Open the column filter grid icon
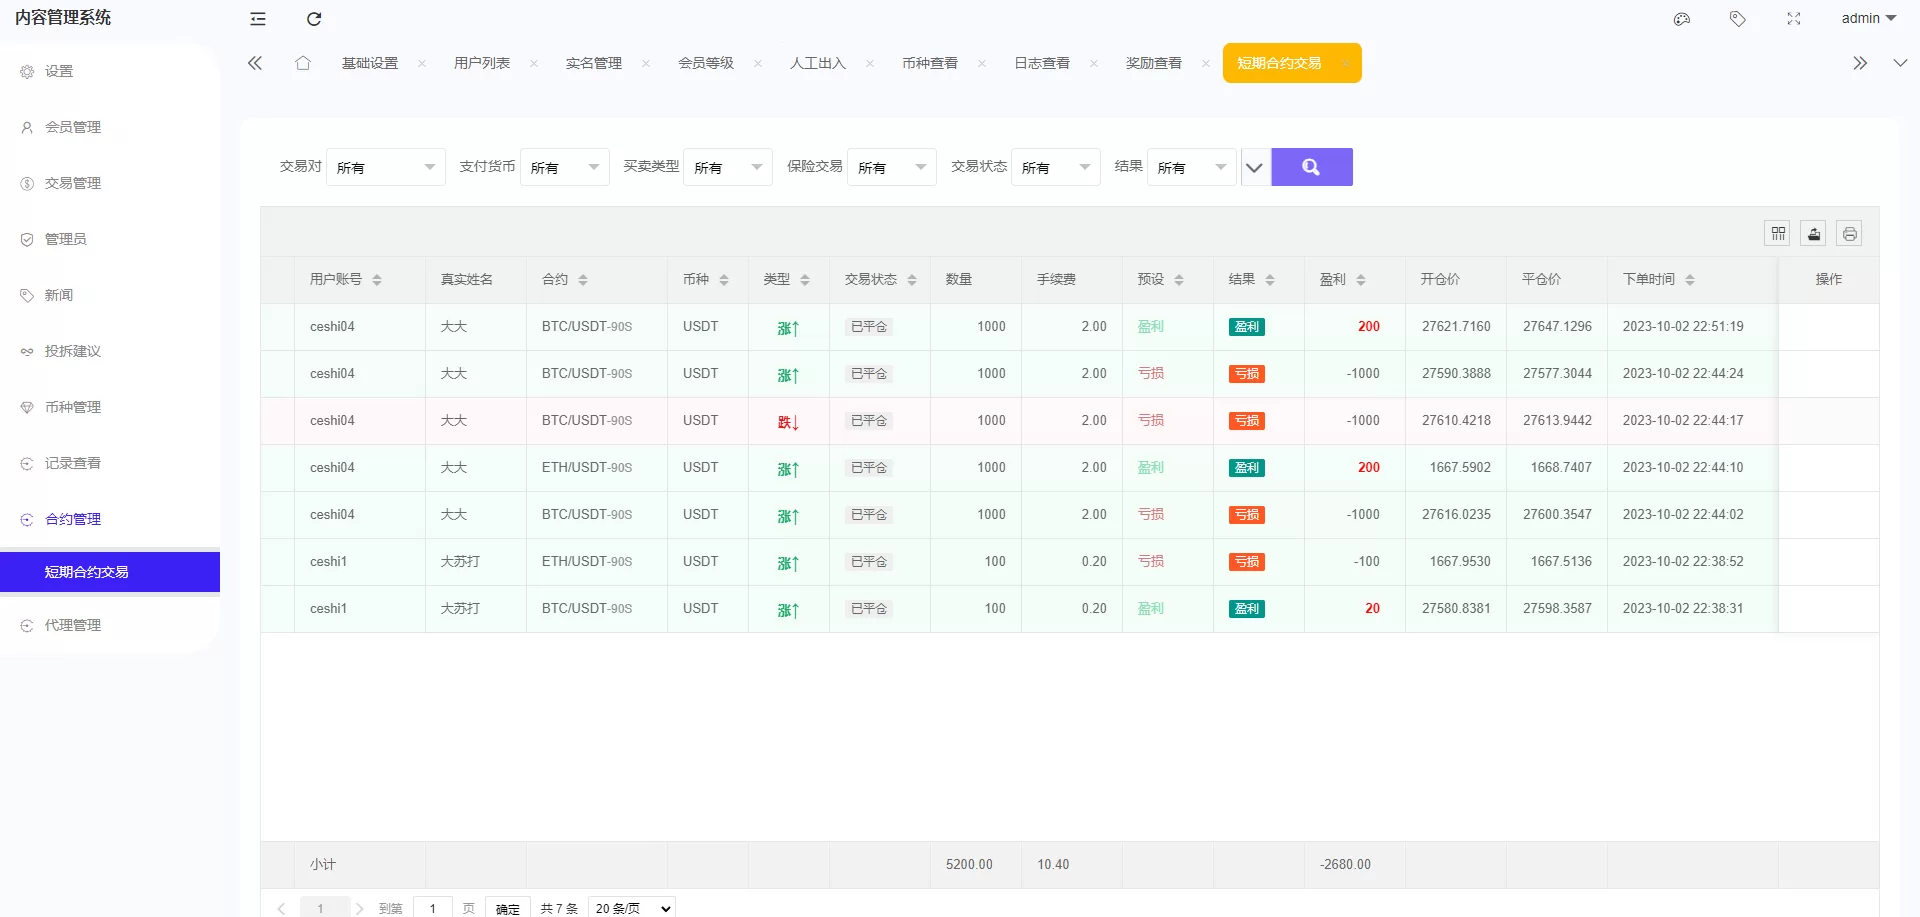The height and width of the screenshot is (917, 1920). [1778, 234]
